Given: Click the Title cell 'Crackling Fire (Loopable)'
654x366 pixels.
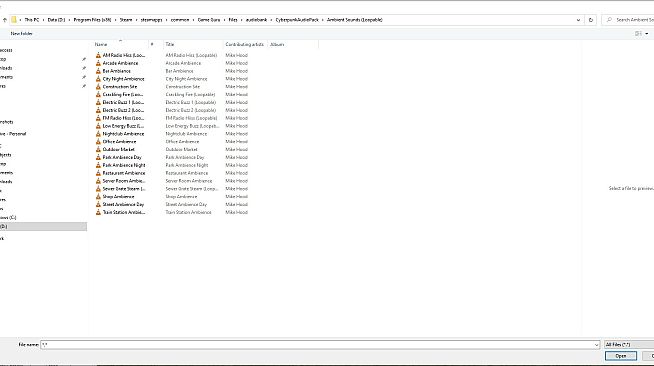Looking at the screenshot, I should (190, 95).
